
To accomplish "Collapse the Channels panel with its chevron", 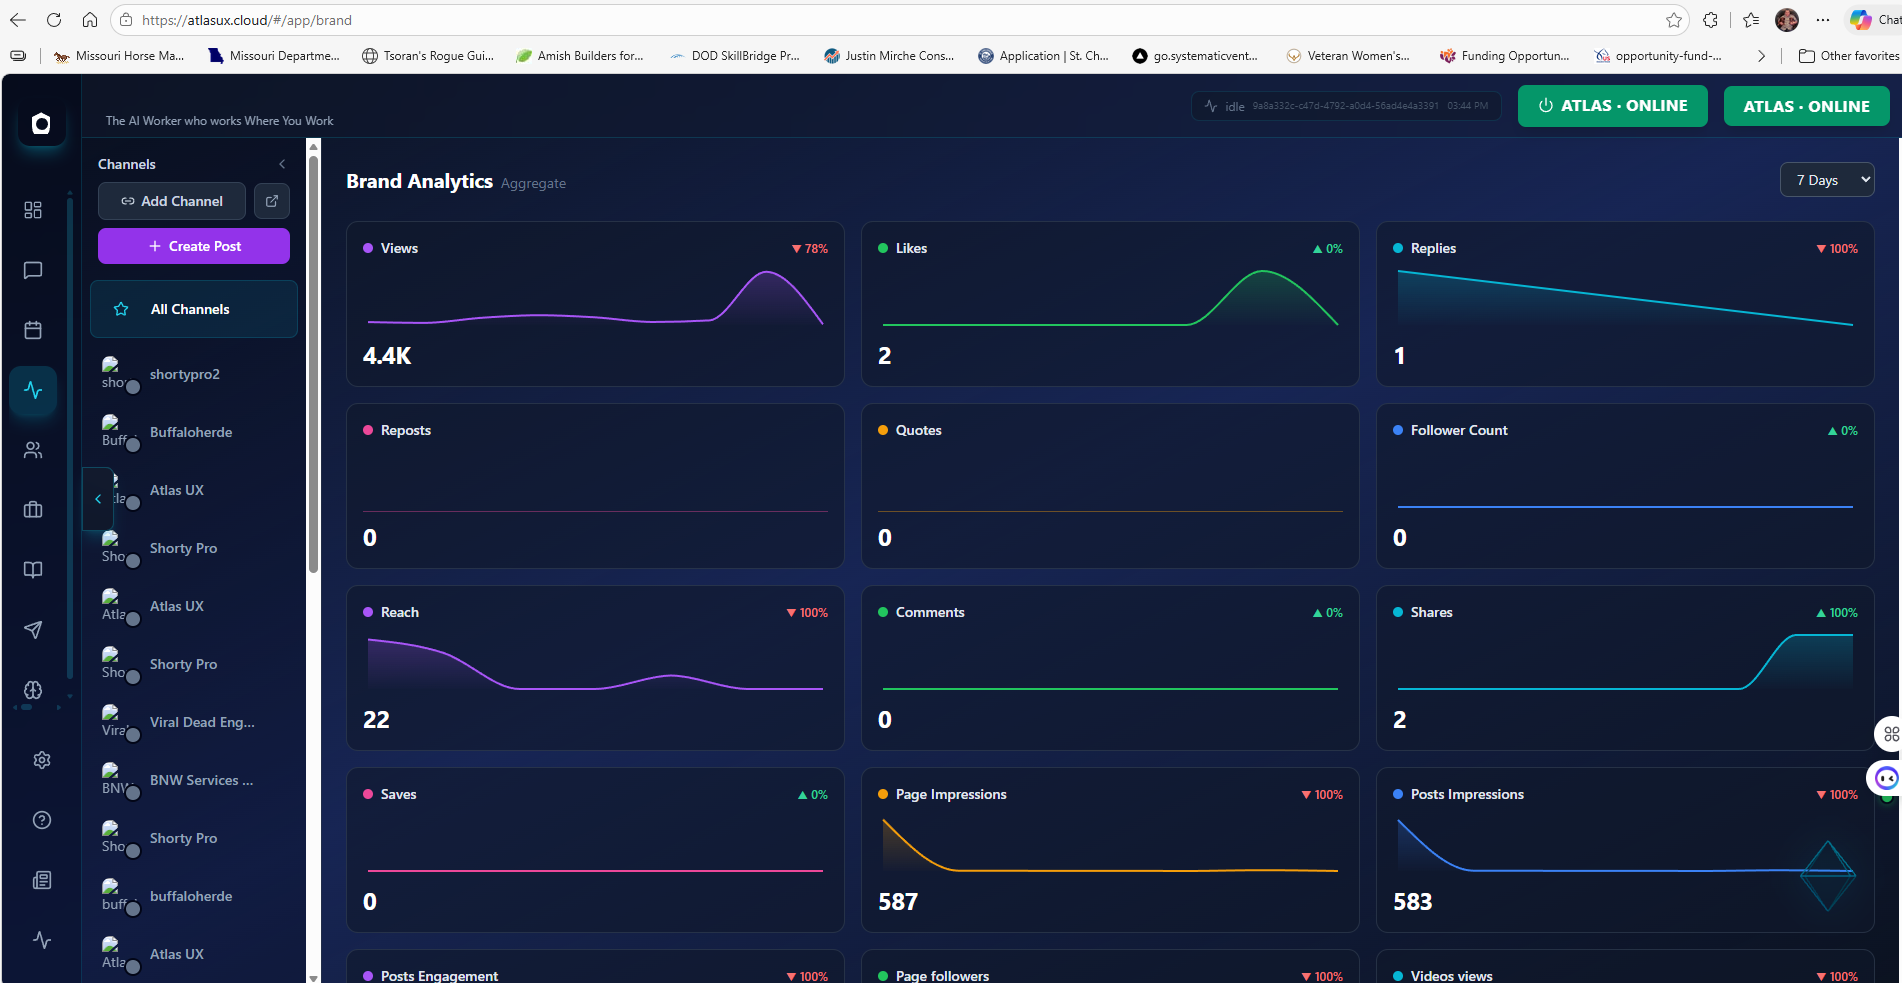I will [282, 164].
